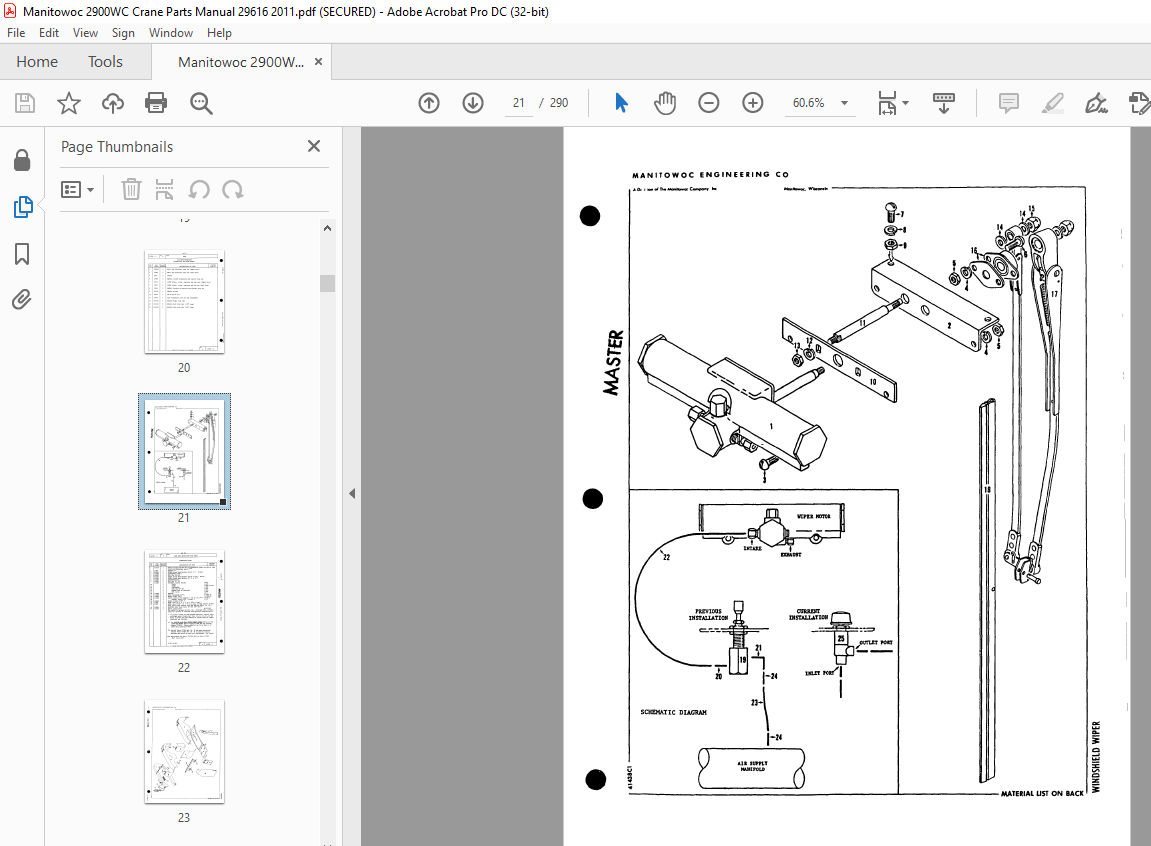Activate the Selection arrow tool
This screenshot has height=846, width=1151.
point(621,103)
